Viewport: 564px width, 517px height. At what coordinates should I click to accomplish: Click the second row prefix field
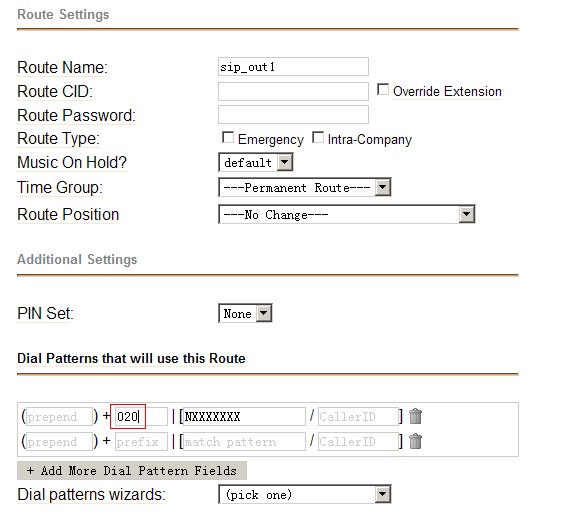click(x=141, y=441)
